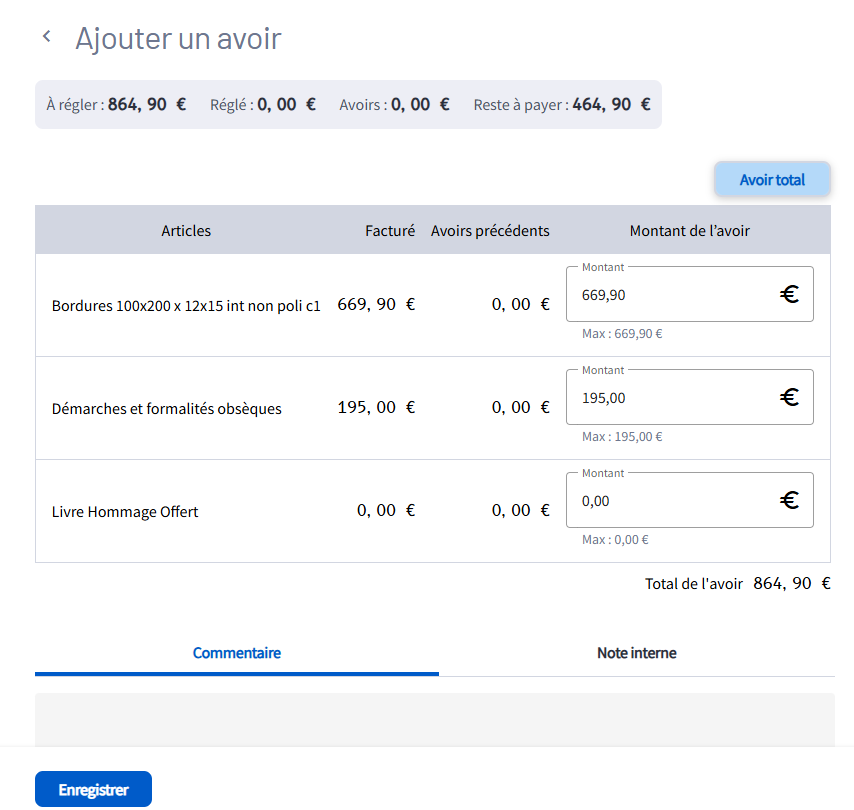Viewport: 854px width, 810px height.
Task: Click the euro icon in Démarches amount field
Action: tap(789, 398)
